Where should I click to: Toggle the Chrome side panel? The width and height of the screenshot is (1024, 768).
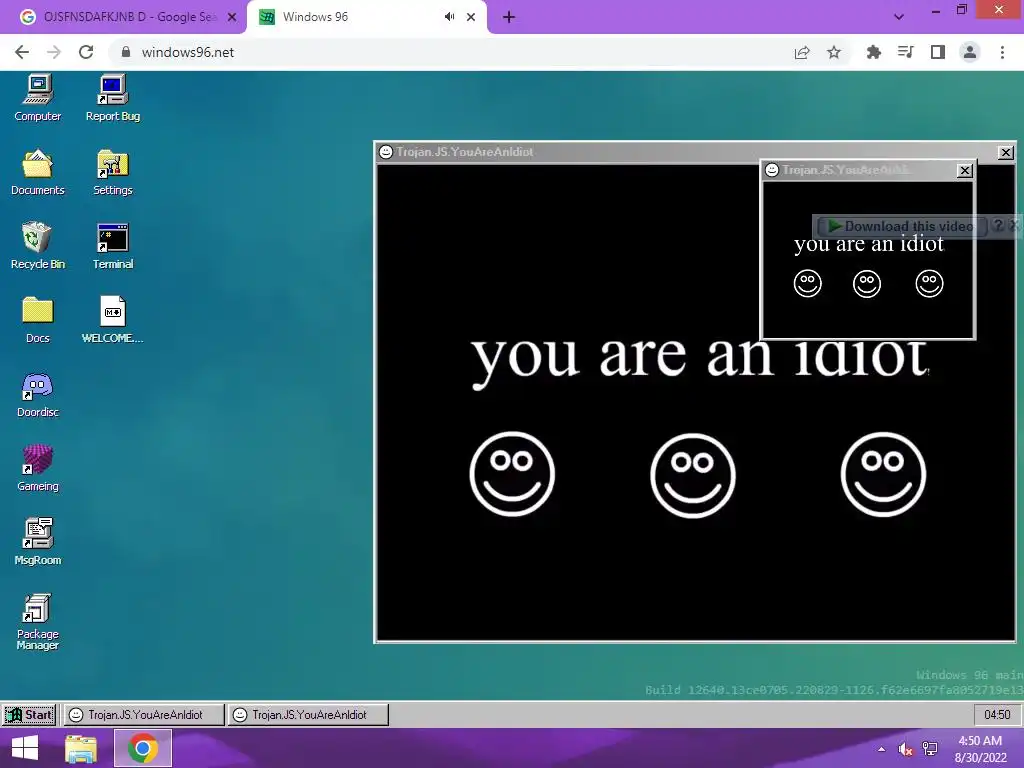938,52
